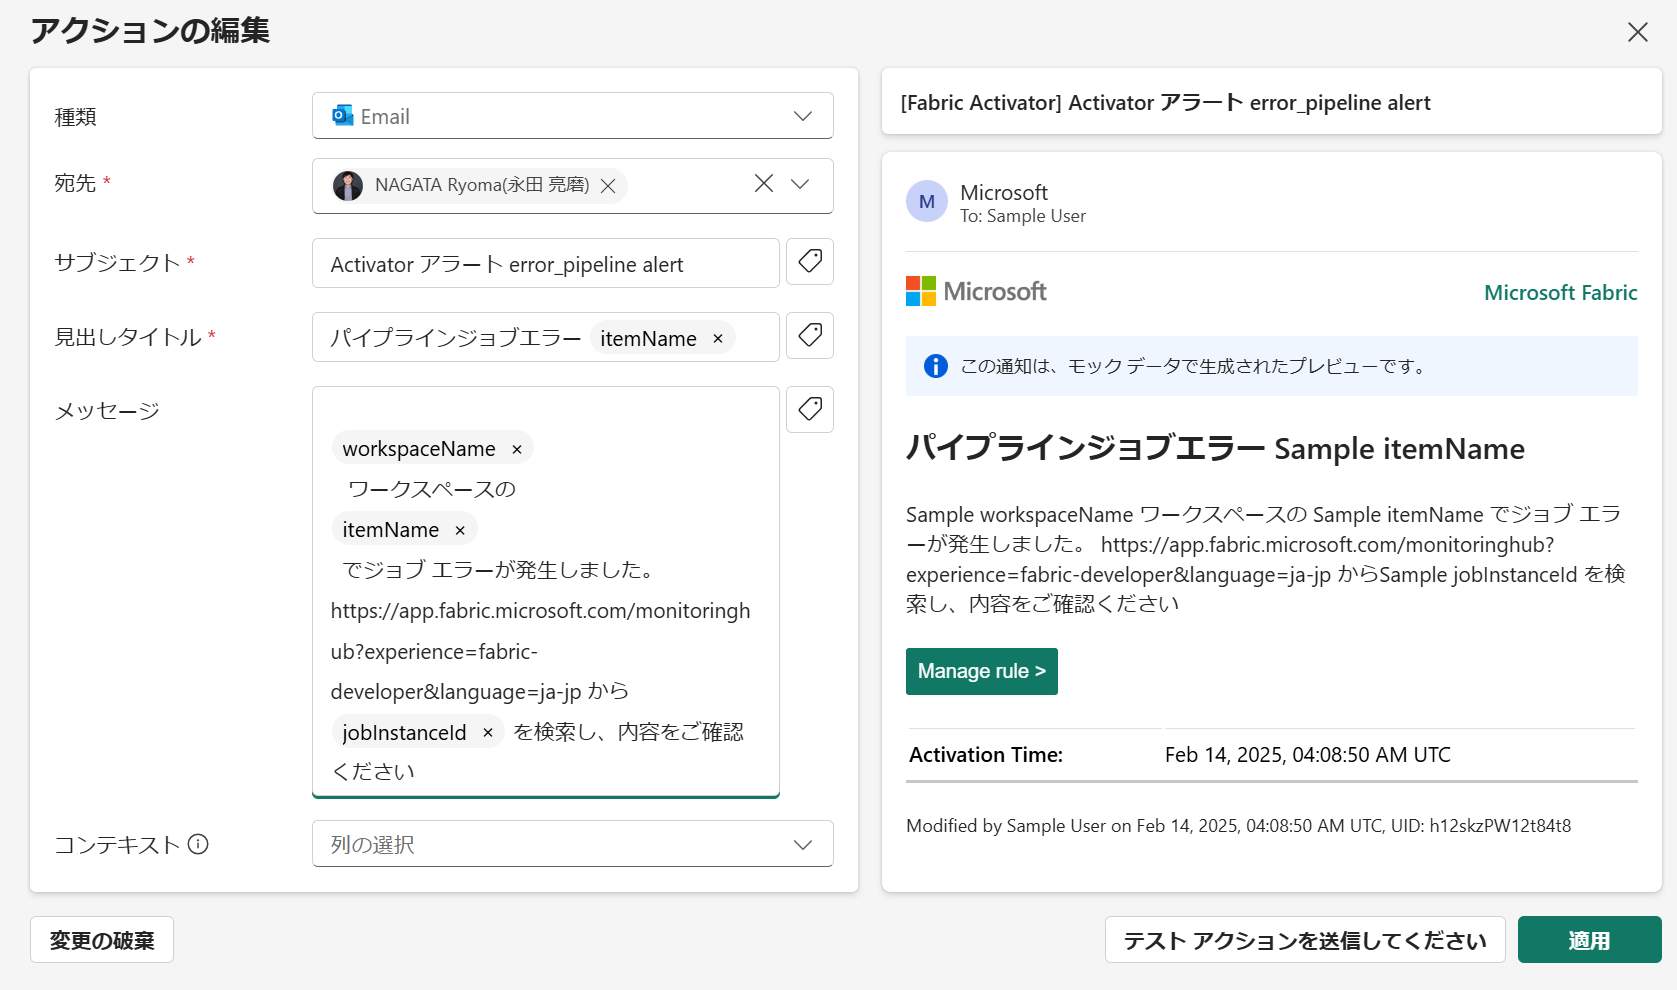Image resolution: width=1677 pixels, height=990 pixels.
Task: Remove recipient NAGATA Ryoma chip
Action: click(x=608, y=186)
